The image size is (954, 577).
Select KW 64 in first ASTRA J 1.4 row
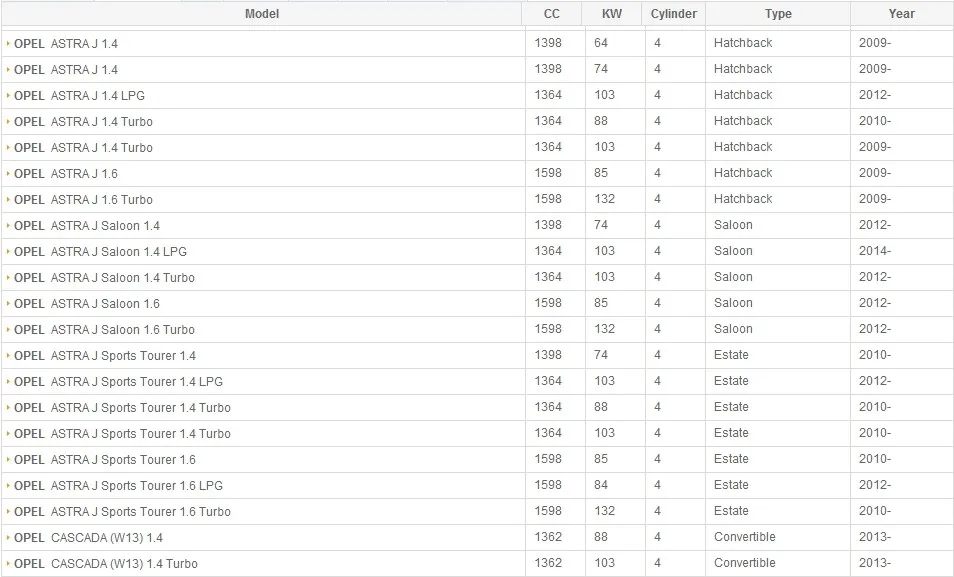coord(601,43)
